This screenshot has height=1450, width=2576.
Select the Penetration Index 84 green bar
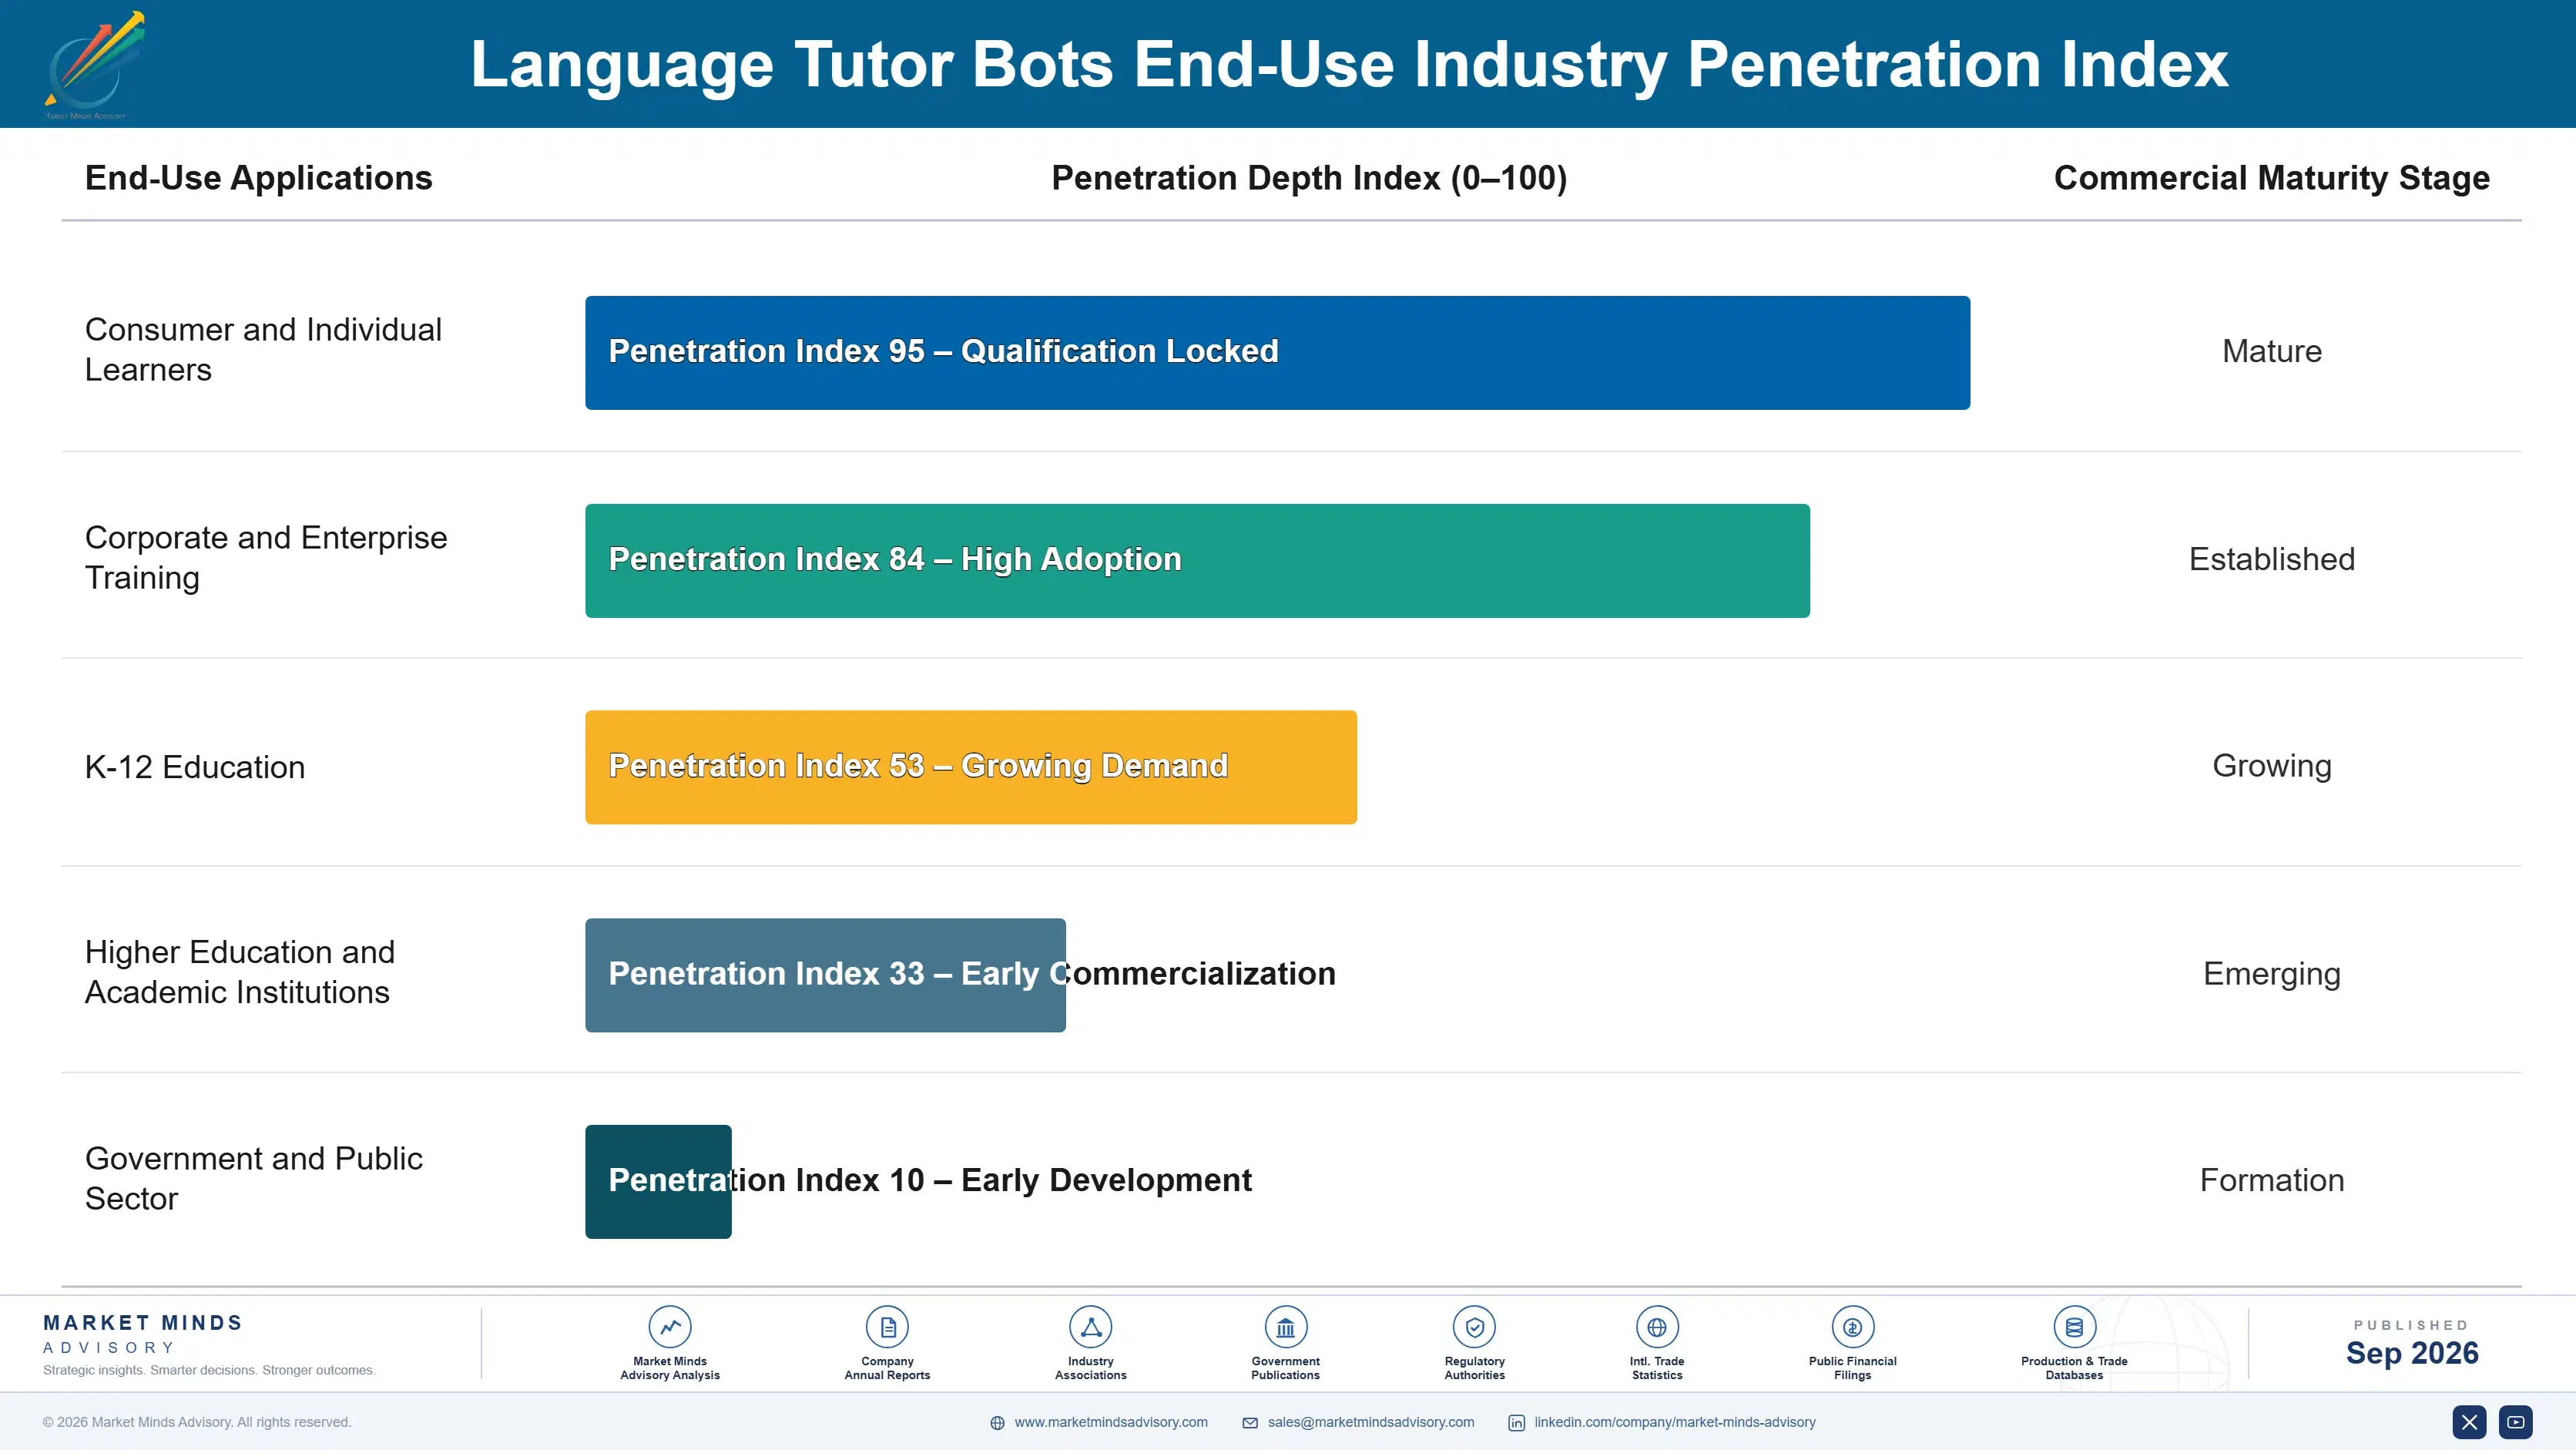click(x=1197, y=560)
